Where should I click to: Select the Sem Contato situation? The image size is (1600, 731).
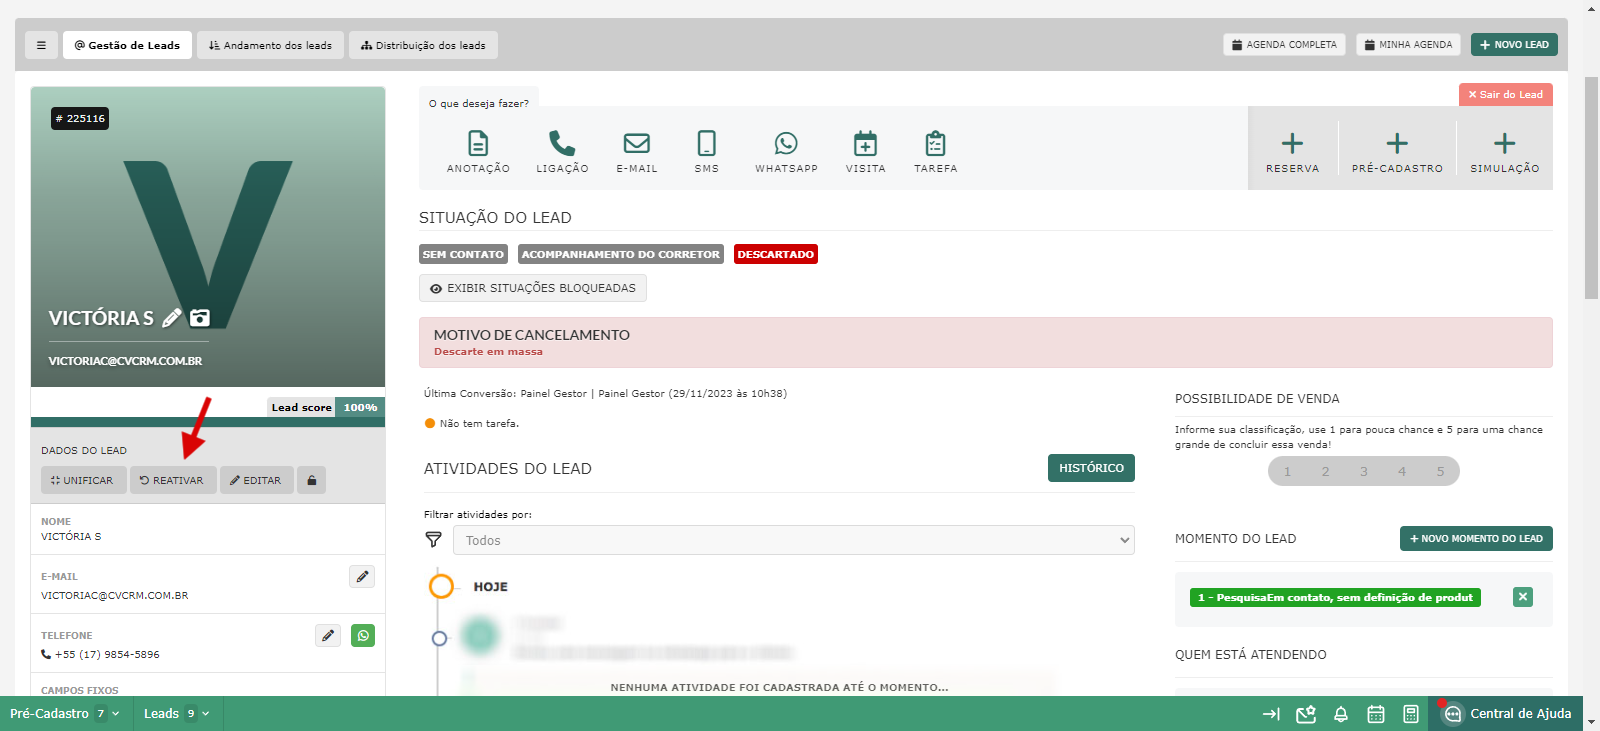click(x=463, y=254)
